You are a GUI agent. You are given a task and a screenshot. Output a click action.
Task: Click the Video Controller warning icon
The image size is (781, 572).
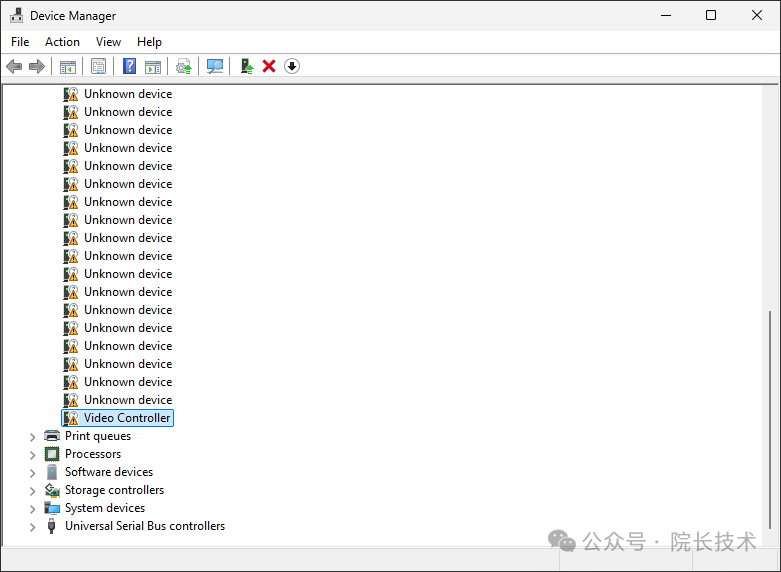coord(71,418)
